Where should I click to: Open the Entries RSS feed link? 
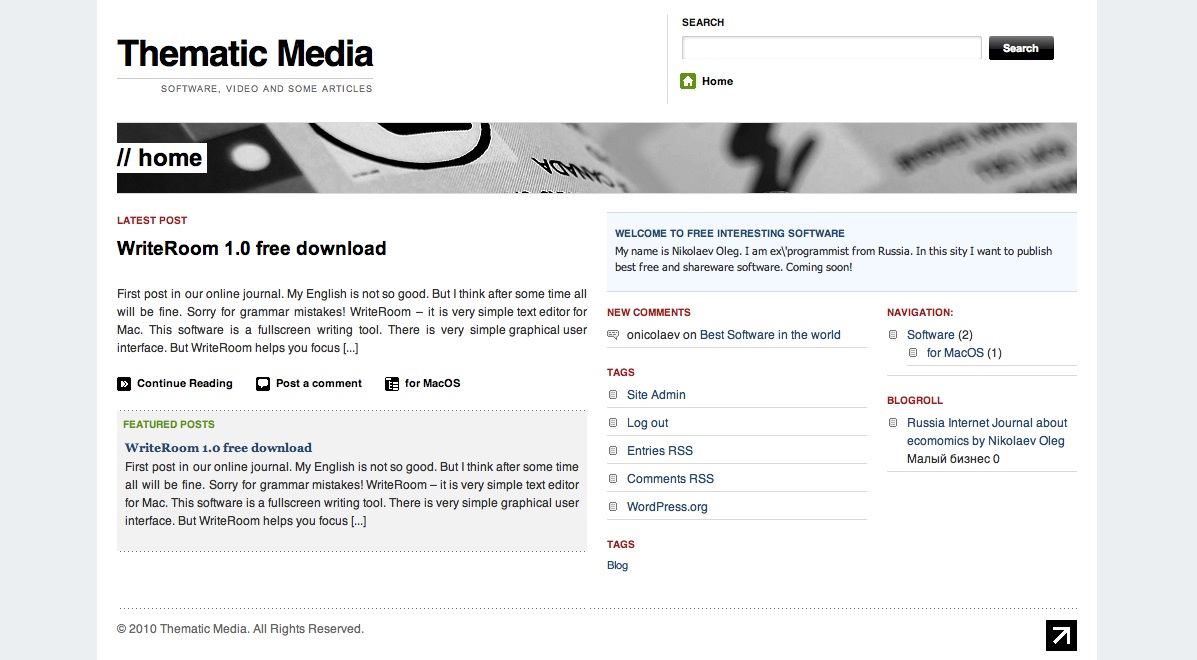click(x=659, y=451)
